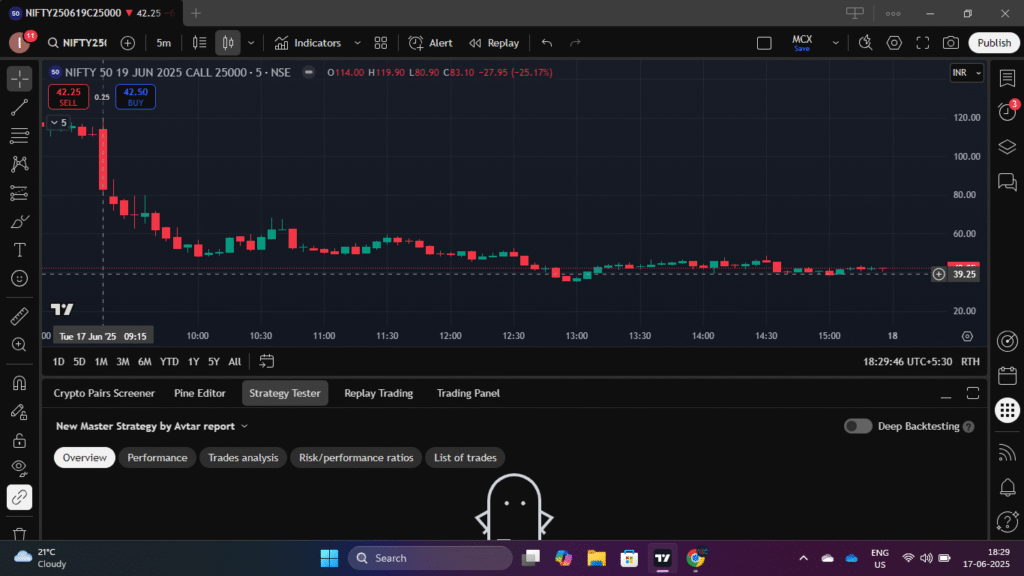This screenshot has height=576, width=1024.
Task: Click the link drawings icon
Action: (20, 498)
